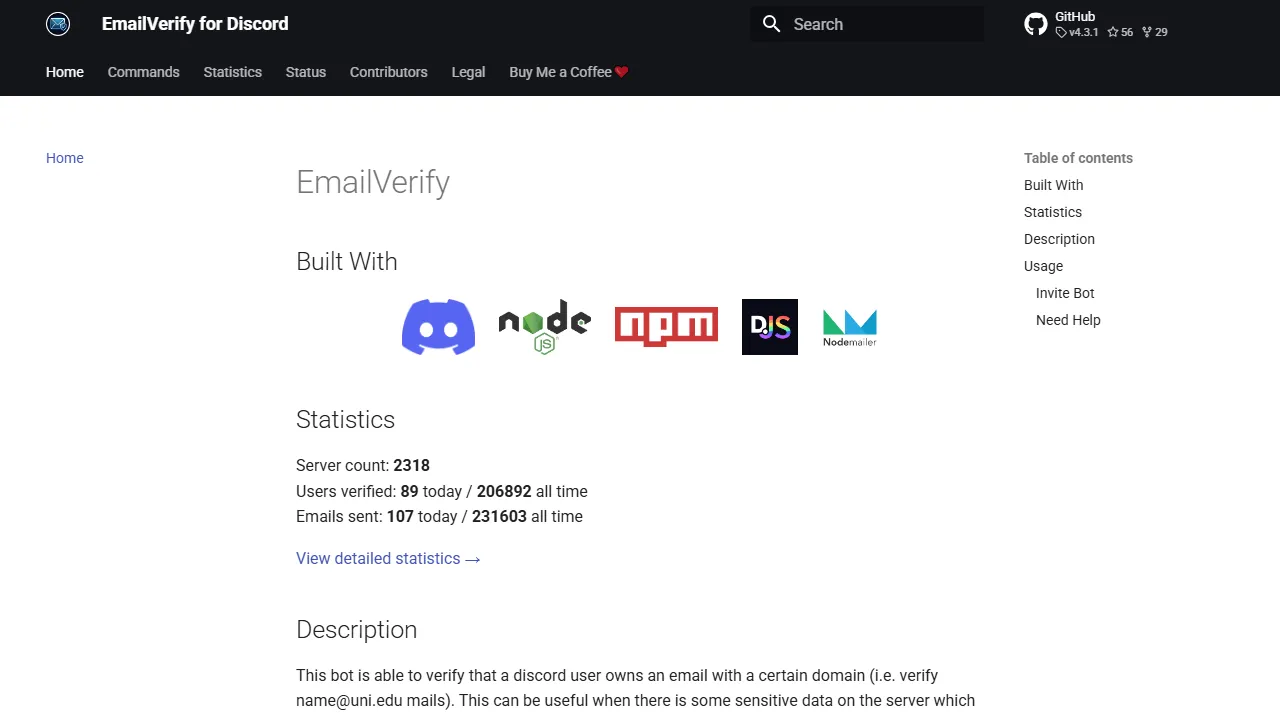This screenshot has height=720, width=1280.
Task: Select Need Help in the table of contents
Action: pyautogui.click(x=1067, y=320)
